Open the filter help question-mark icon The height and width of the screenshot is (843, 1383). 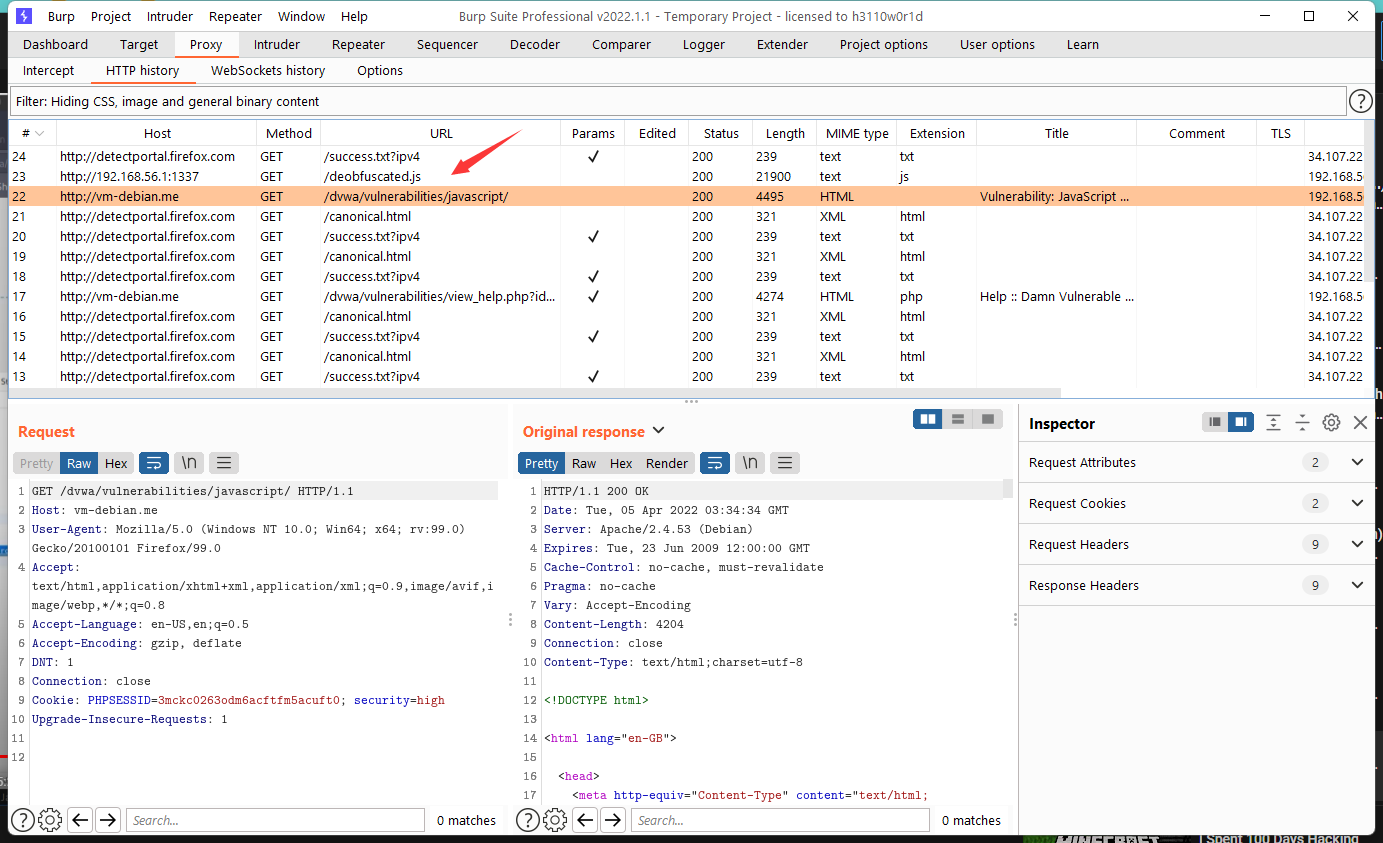point(1360,101)
